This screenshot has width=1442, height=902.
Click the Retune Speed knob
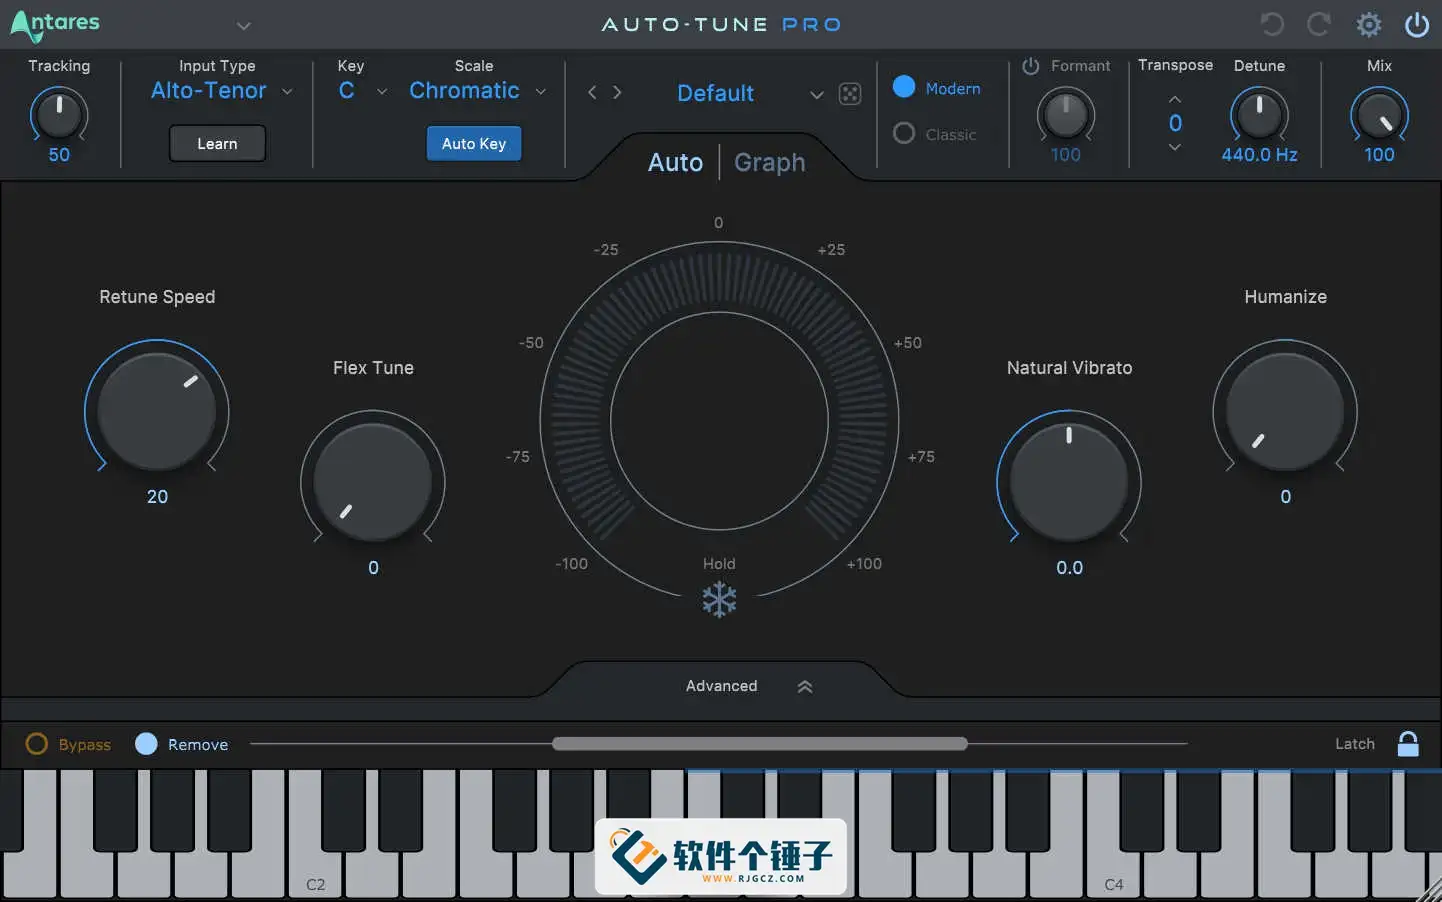pos(157,411)
